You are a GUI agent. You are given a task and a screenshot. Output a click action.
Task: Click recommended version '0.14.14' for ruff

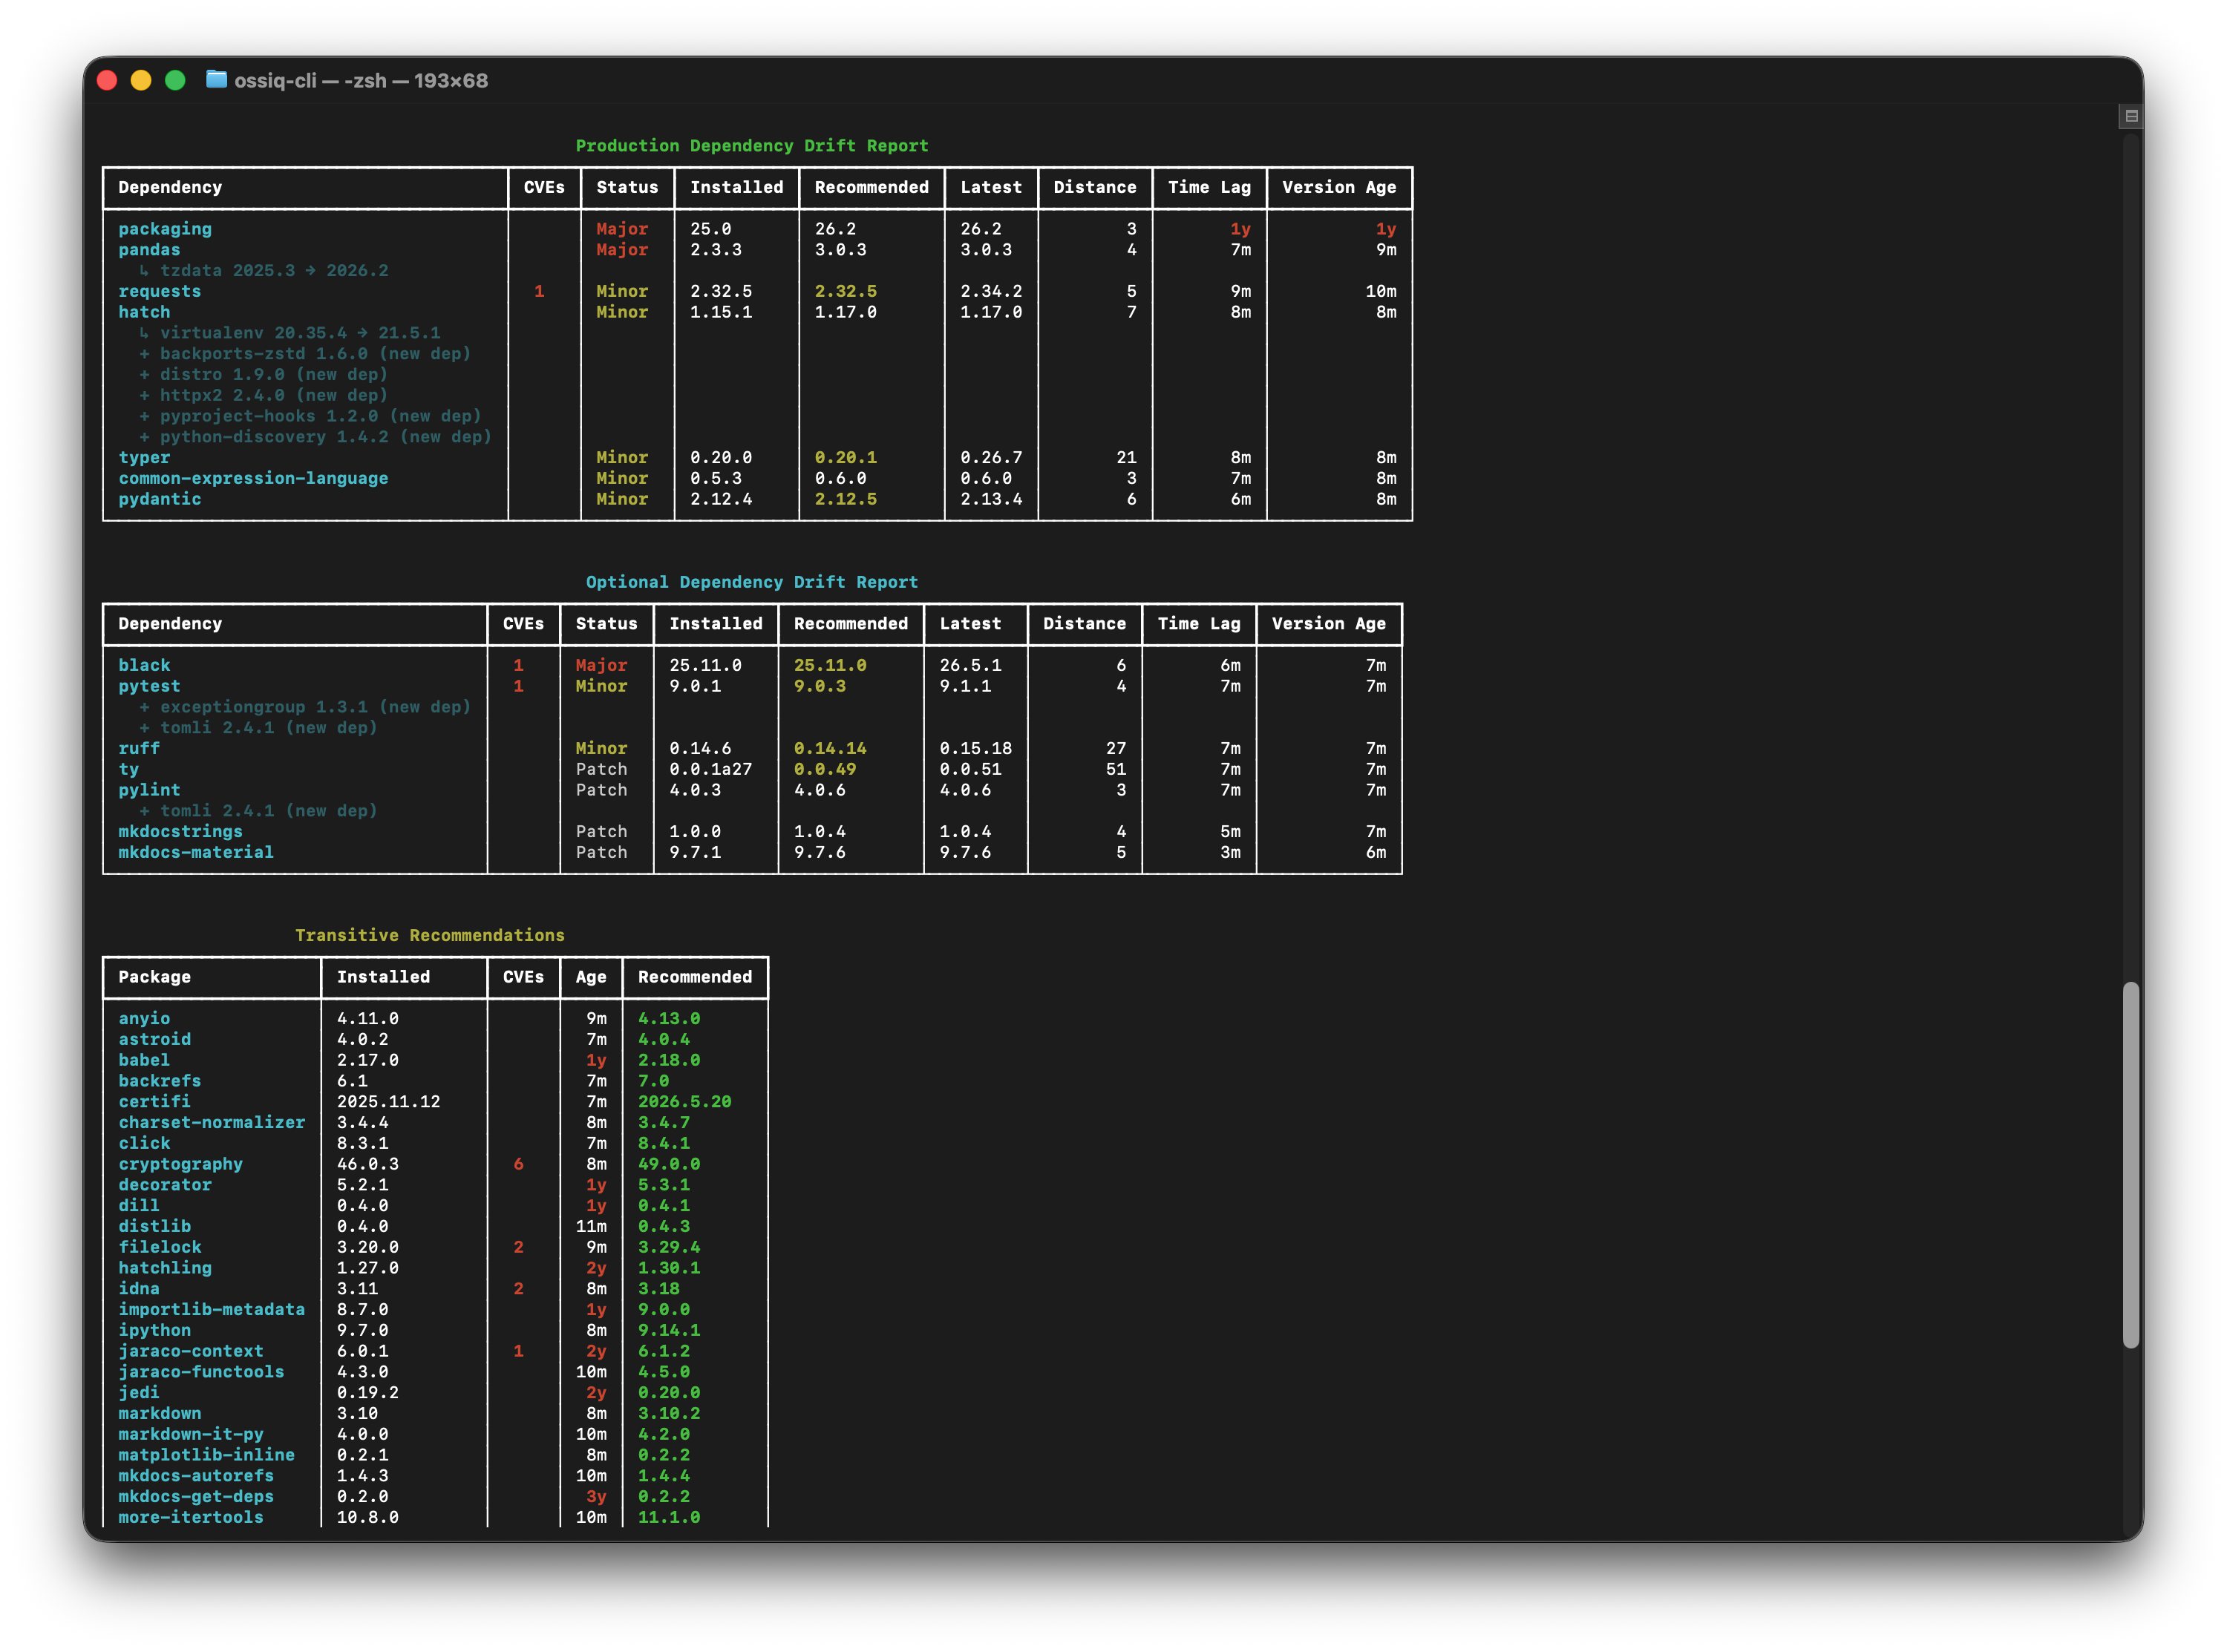830,748
